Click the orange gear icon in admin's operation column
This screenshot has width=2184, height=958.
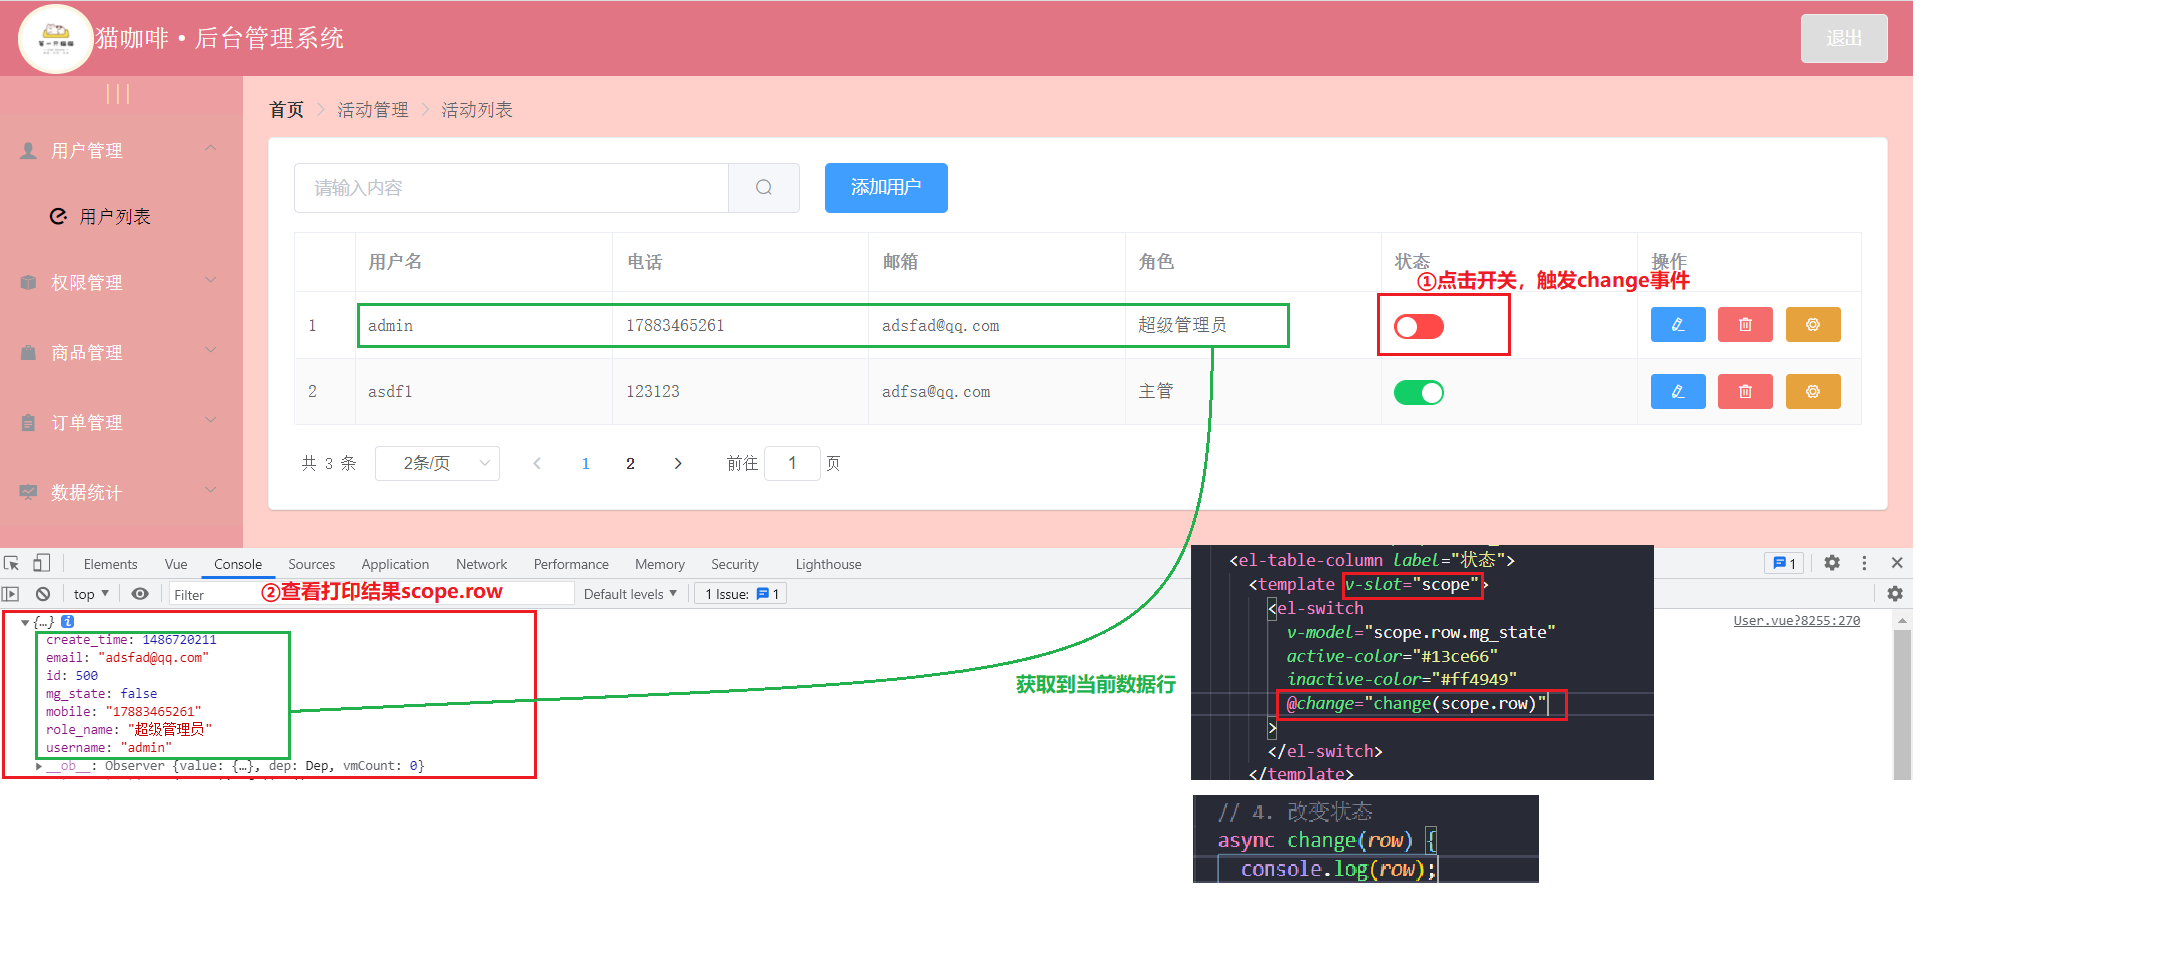click(x=1812, y=324)
